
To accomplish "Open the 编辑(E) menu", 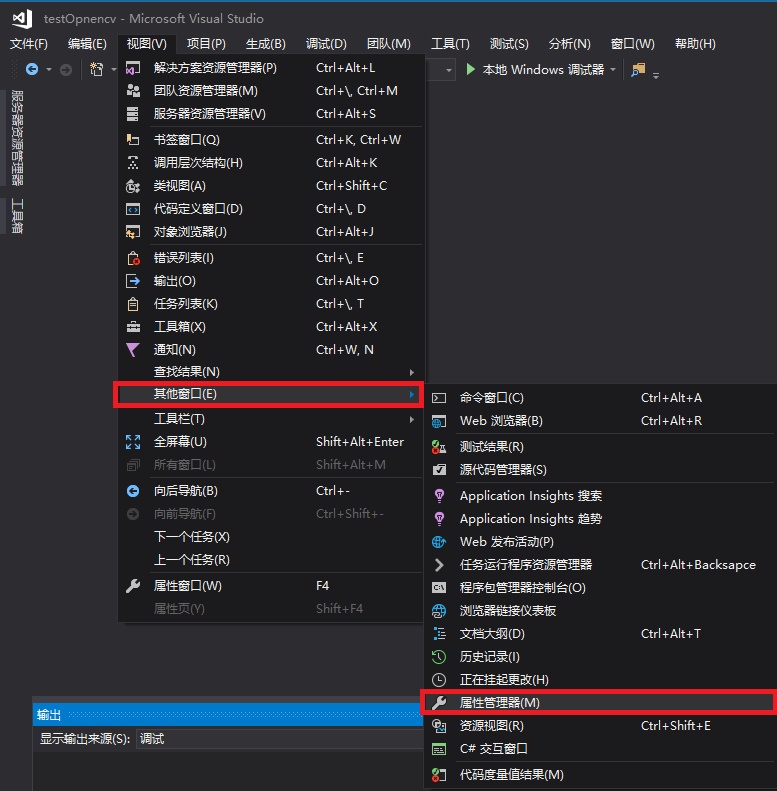I will click(87, 44).
